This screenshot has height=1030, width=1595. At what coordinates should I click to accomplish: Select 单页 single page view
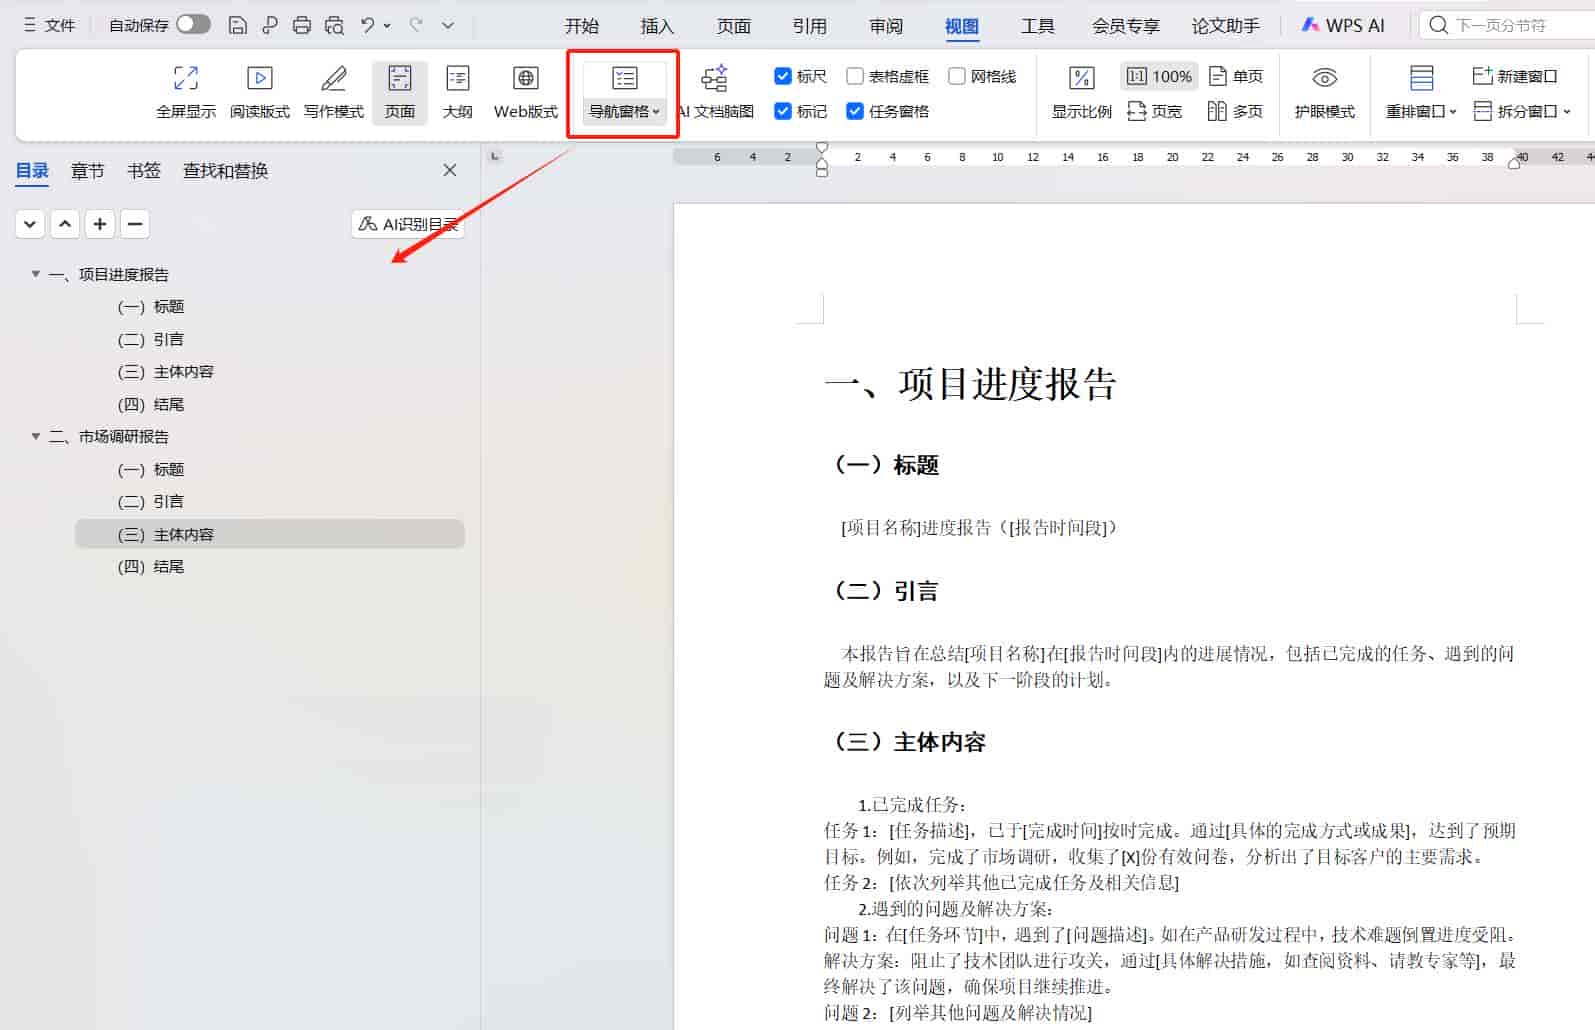1236,76
